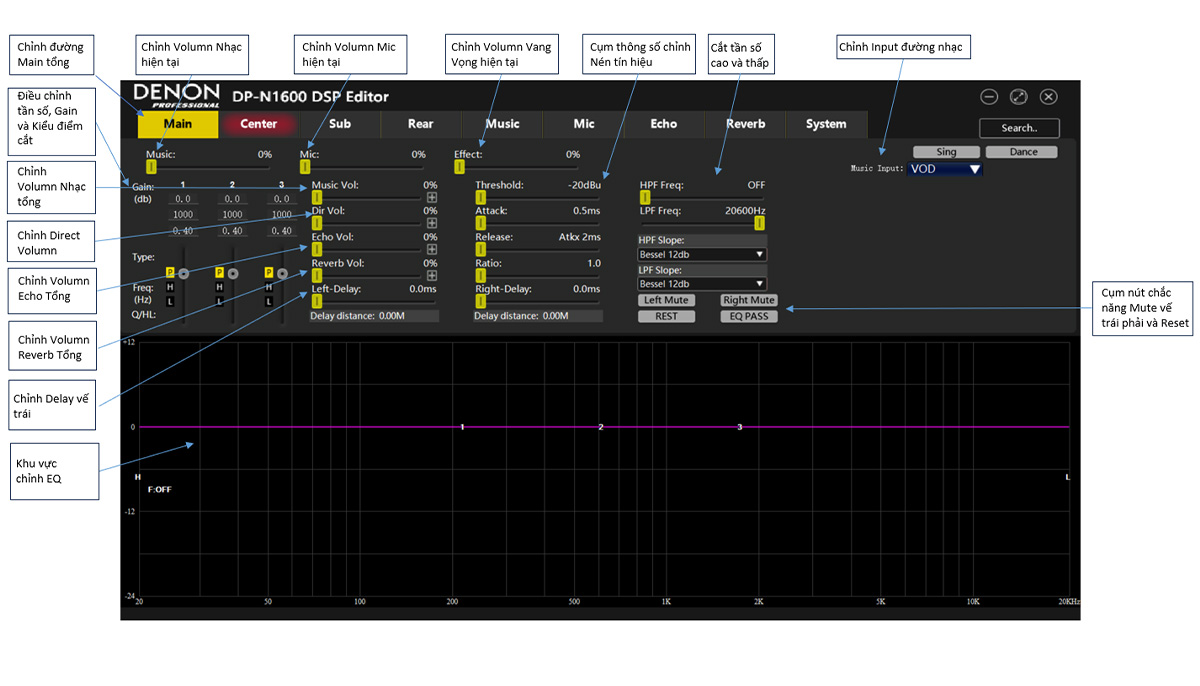Click the Left-Delay slider handle
1200x686 pixels.
317,301
